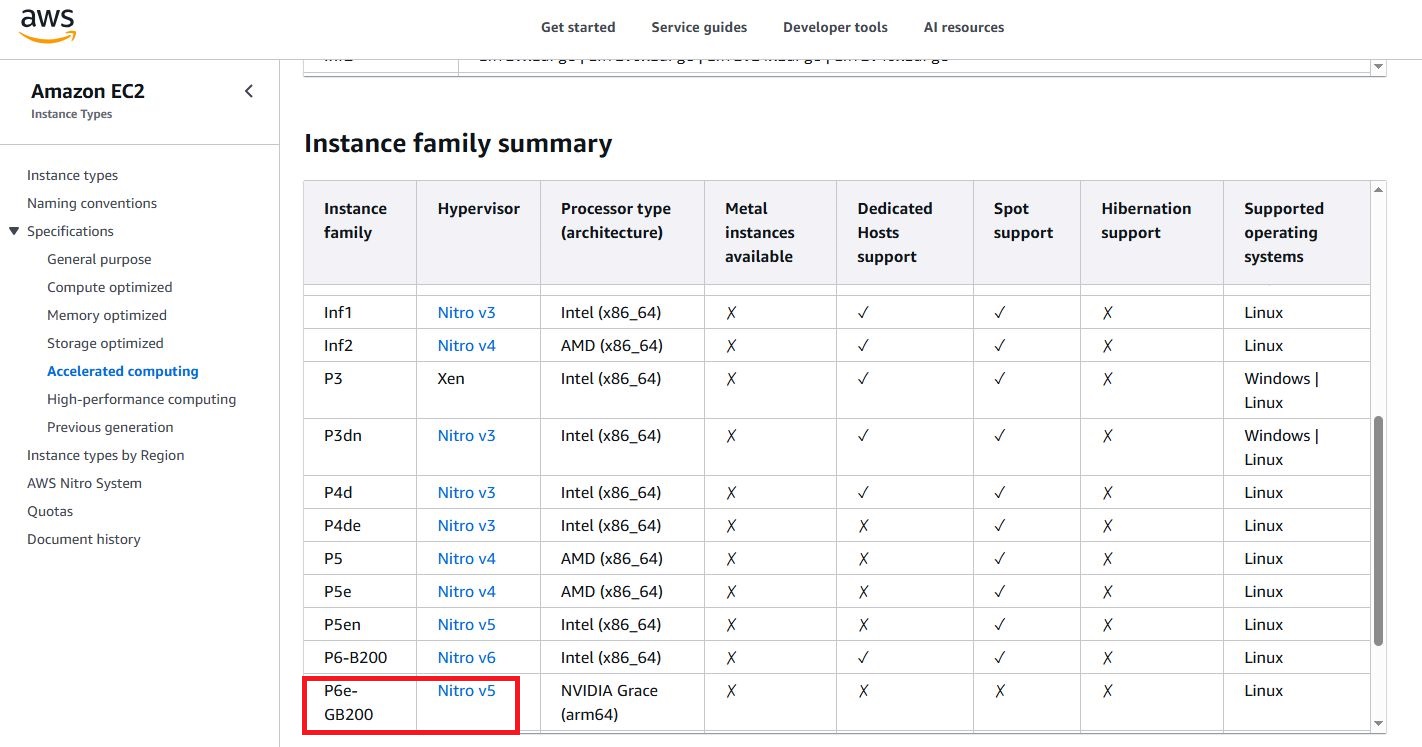Open Memory optimized specifications

(x=107, y=315)
